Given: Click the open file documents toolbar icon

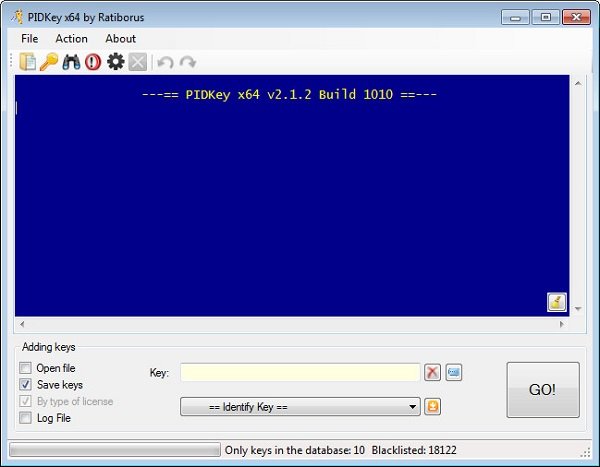Looking at the screenshot, I should coord(28,62).
